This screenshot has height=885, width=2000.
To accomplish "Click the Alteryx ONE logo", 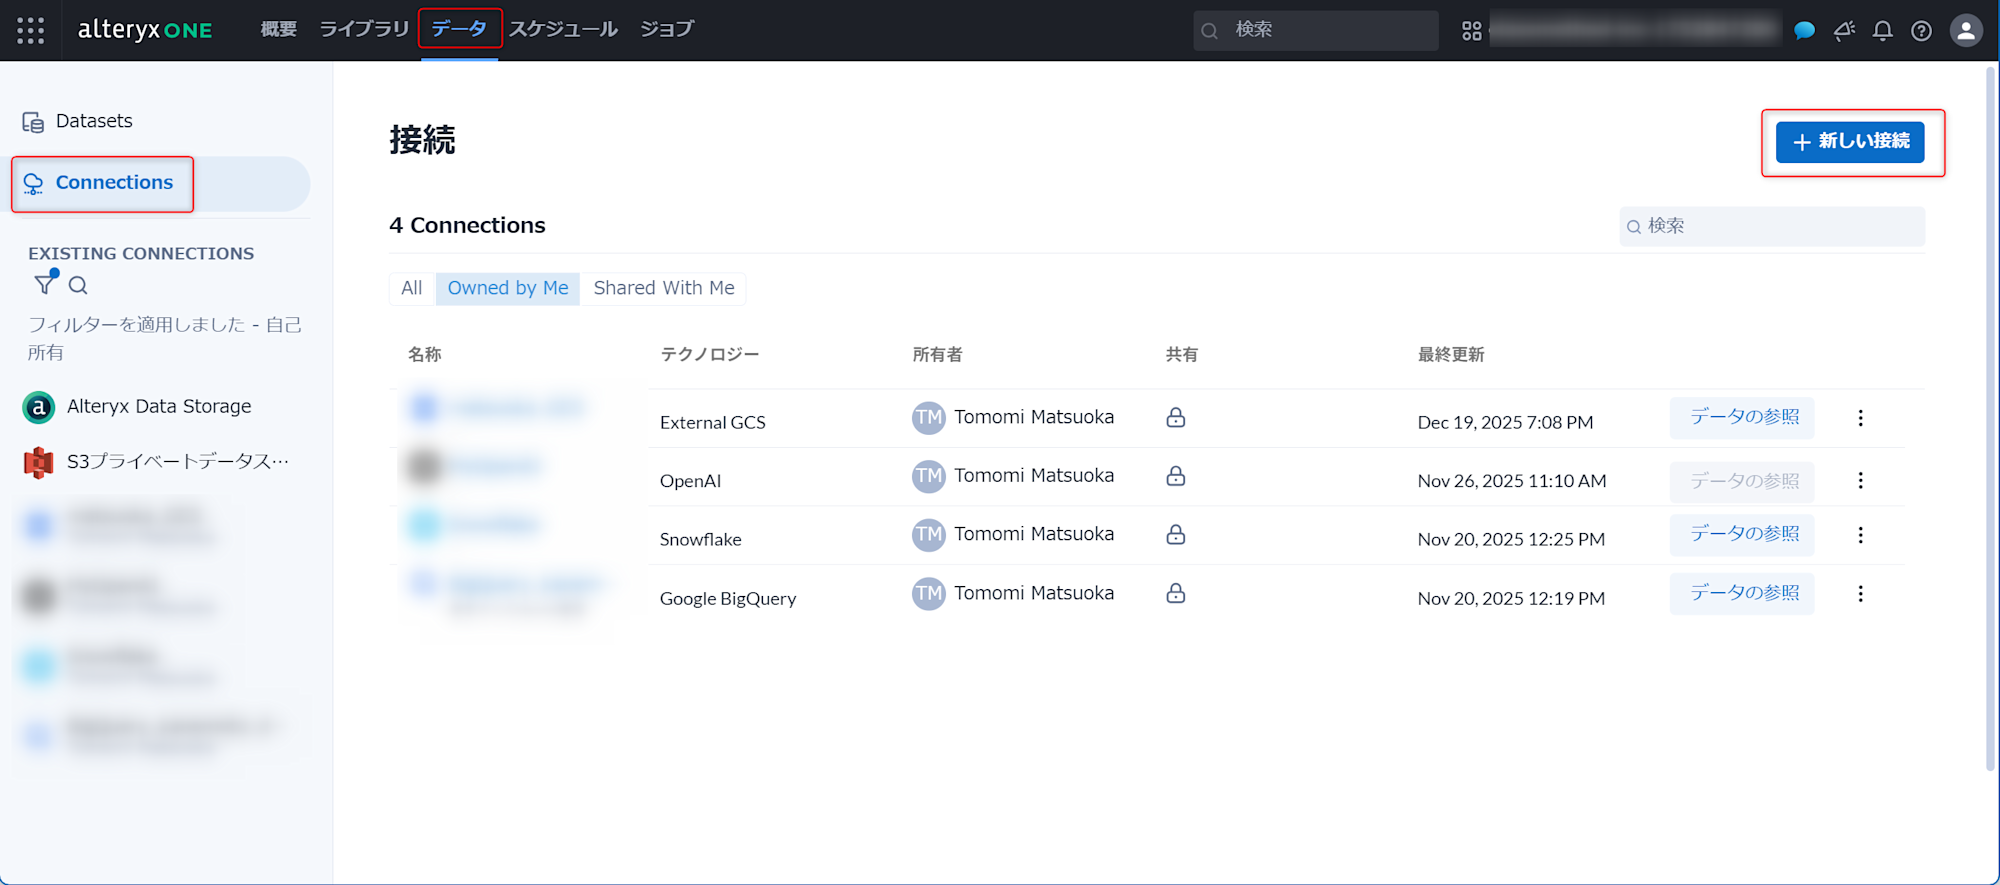I will (145, 30).
